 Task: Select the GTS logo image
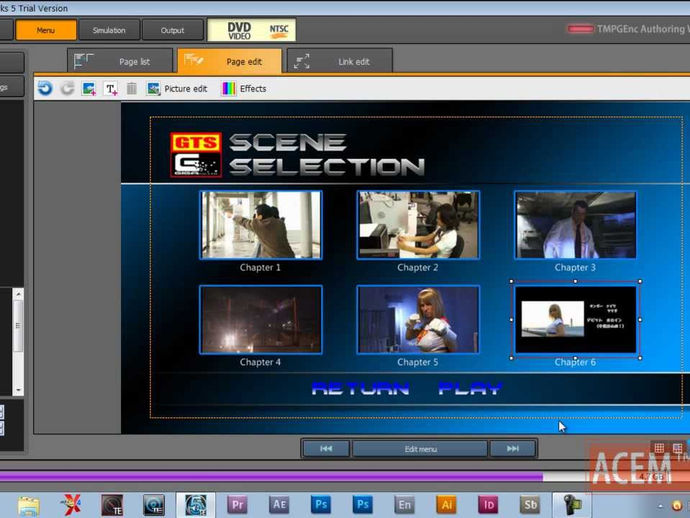pyautogui.click(x=196, y=155)
